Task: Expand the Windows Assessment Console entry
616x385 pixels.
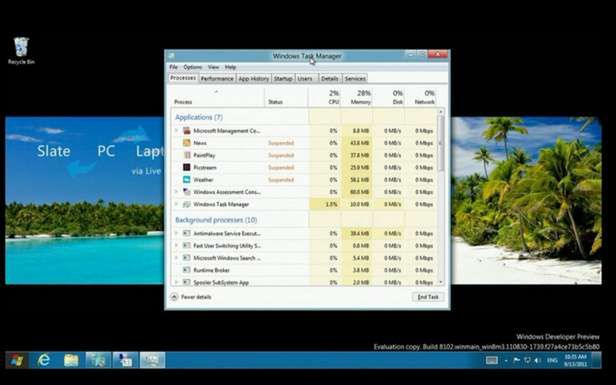Action: point(176,192)
